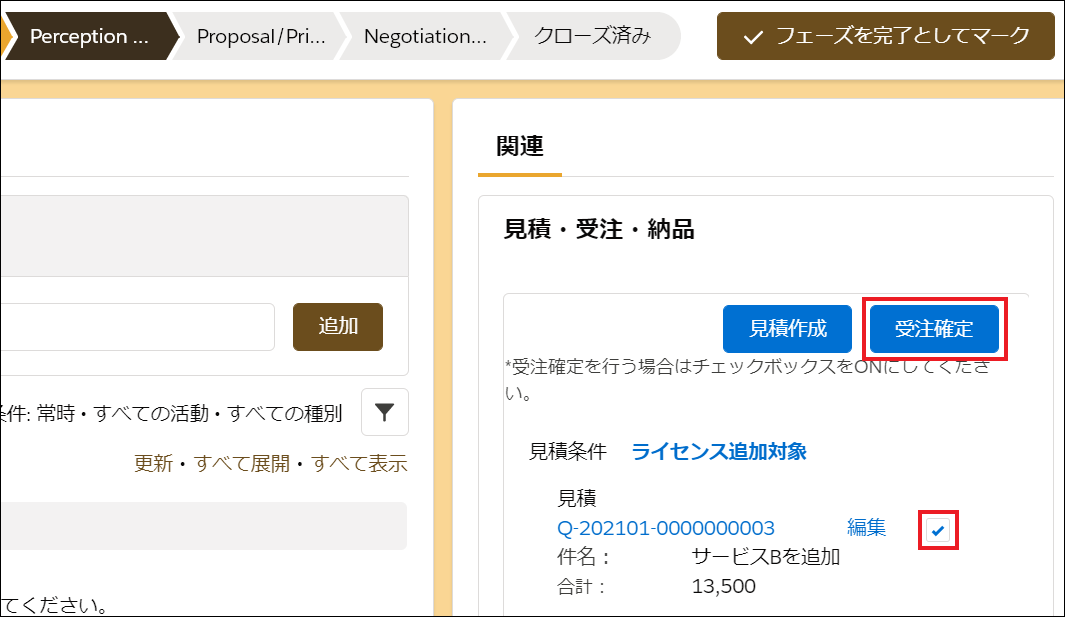This screenshot has height=617, width=1065.
Task: Open the activity filter funnel icon
Action: coord(384,412)
